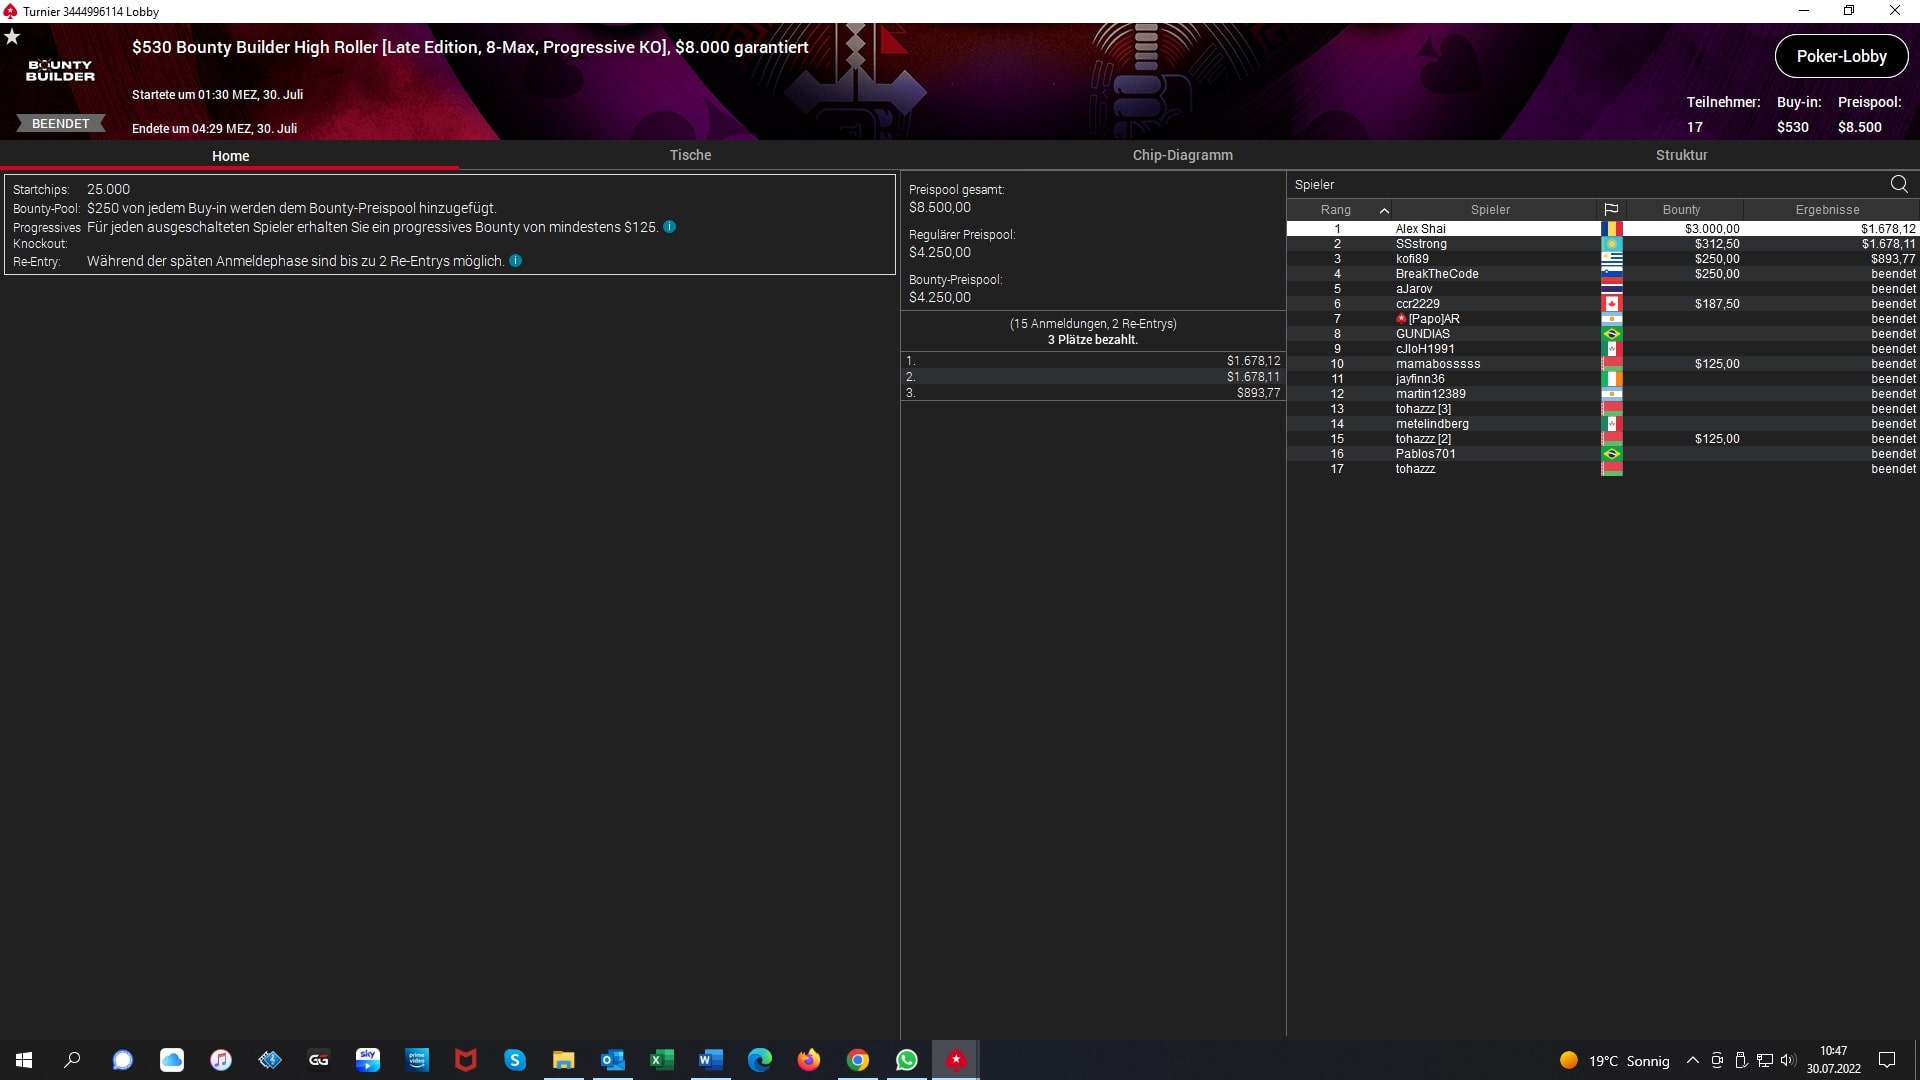Open Excel from the taskbar
This screenshot has height=1080, width=1920.
point(661,1060)
